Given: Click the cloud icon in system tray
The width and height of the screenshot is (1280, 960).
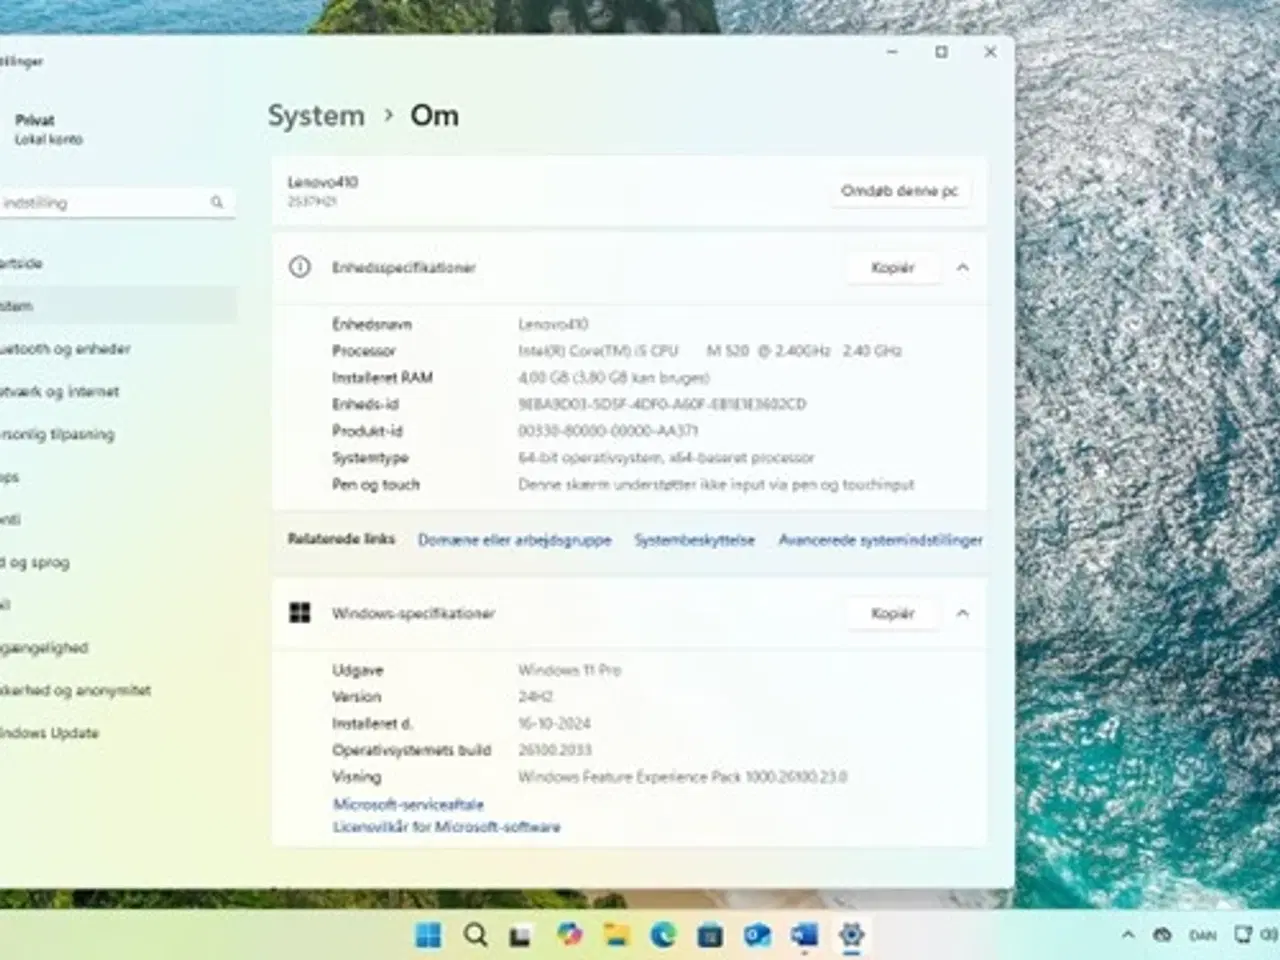Looking at the screenshot, I should pos(1162,935).
